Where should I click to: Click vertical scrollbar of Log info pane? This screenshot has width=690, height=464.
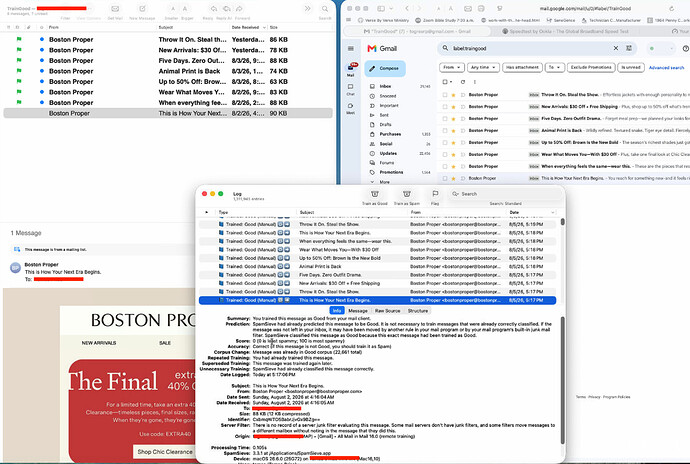point(562,379)
